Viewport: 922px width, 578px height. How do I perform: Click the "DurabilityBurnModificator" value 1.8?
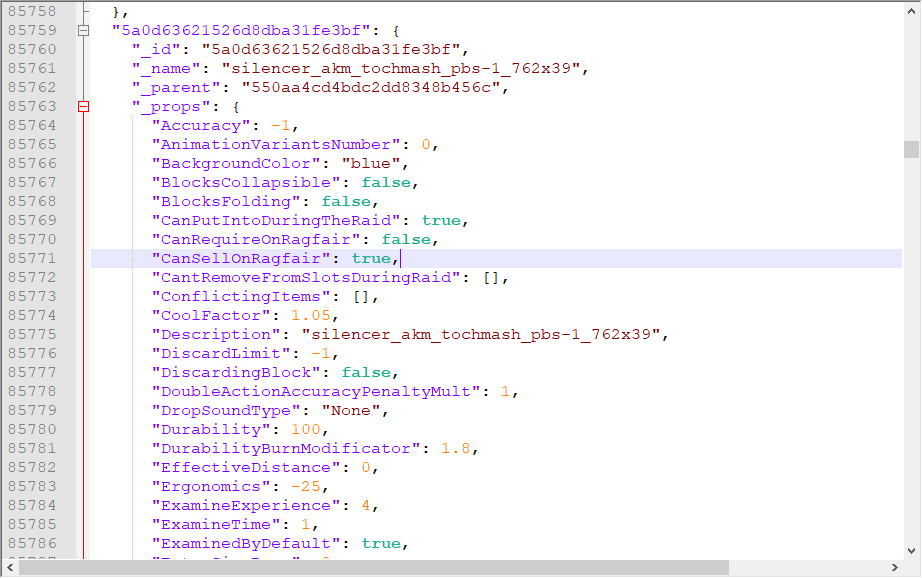point(456,449)
